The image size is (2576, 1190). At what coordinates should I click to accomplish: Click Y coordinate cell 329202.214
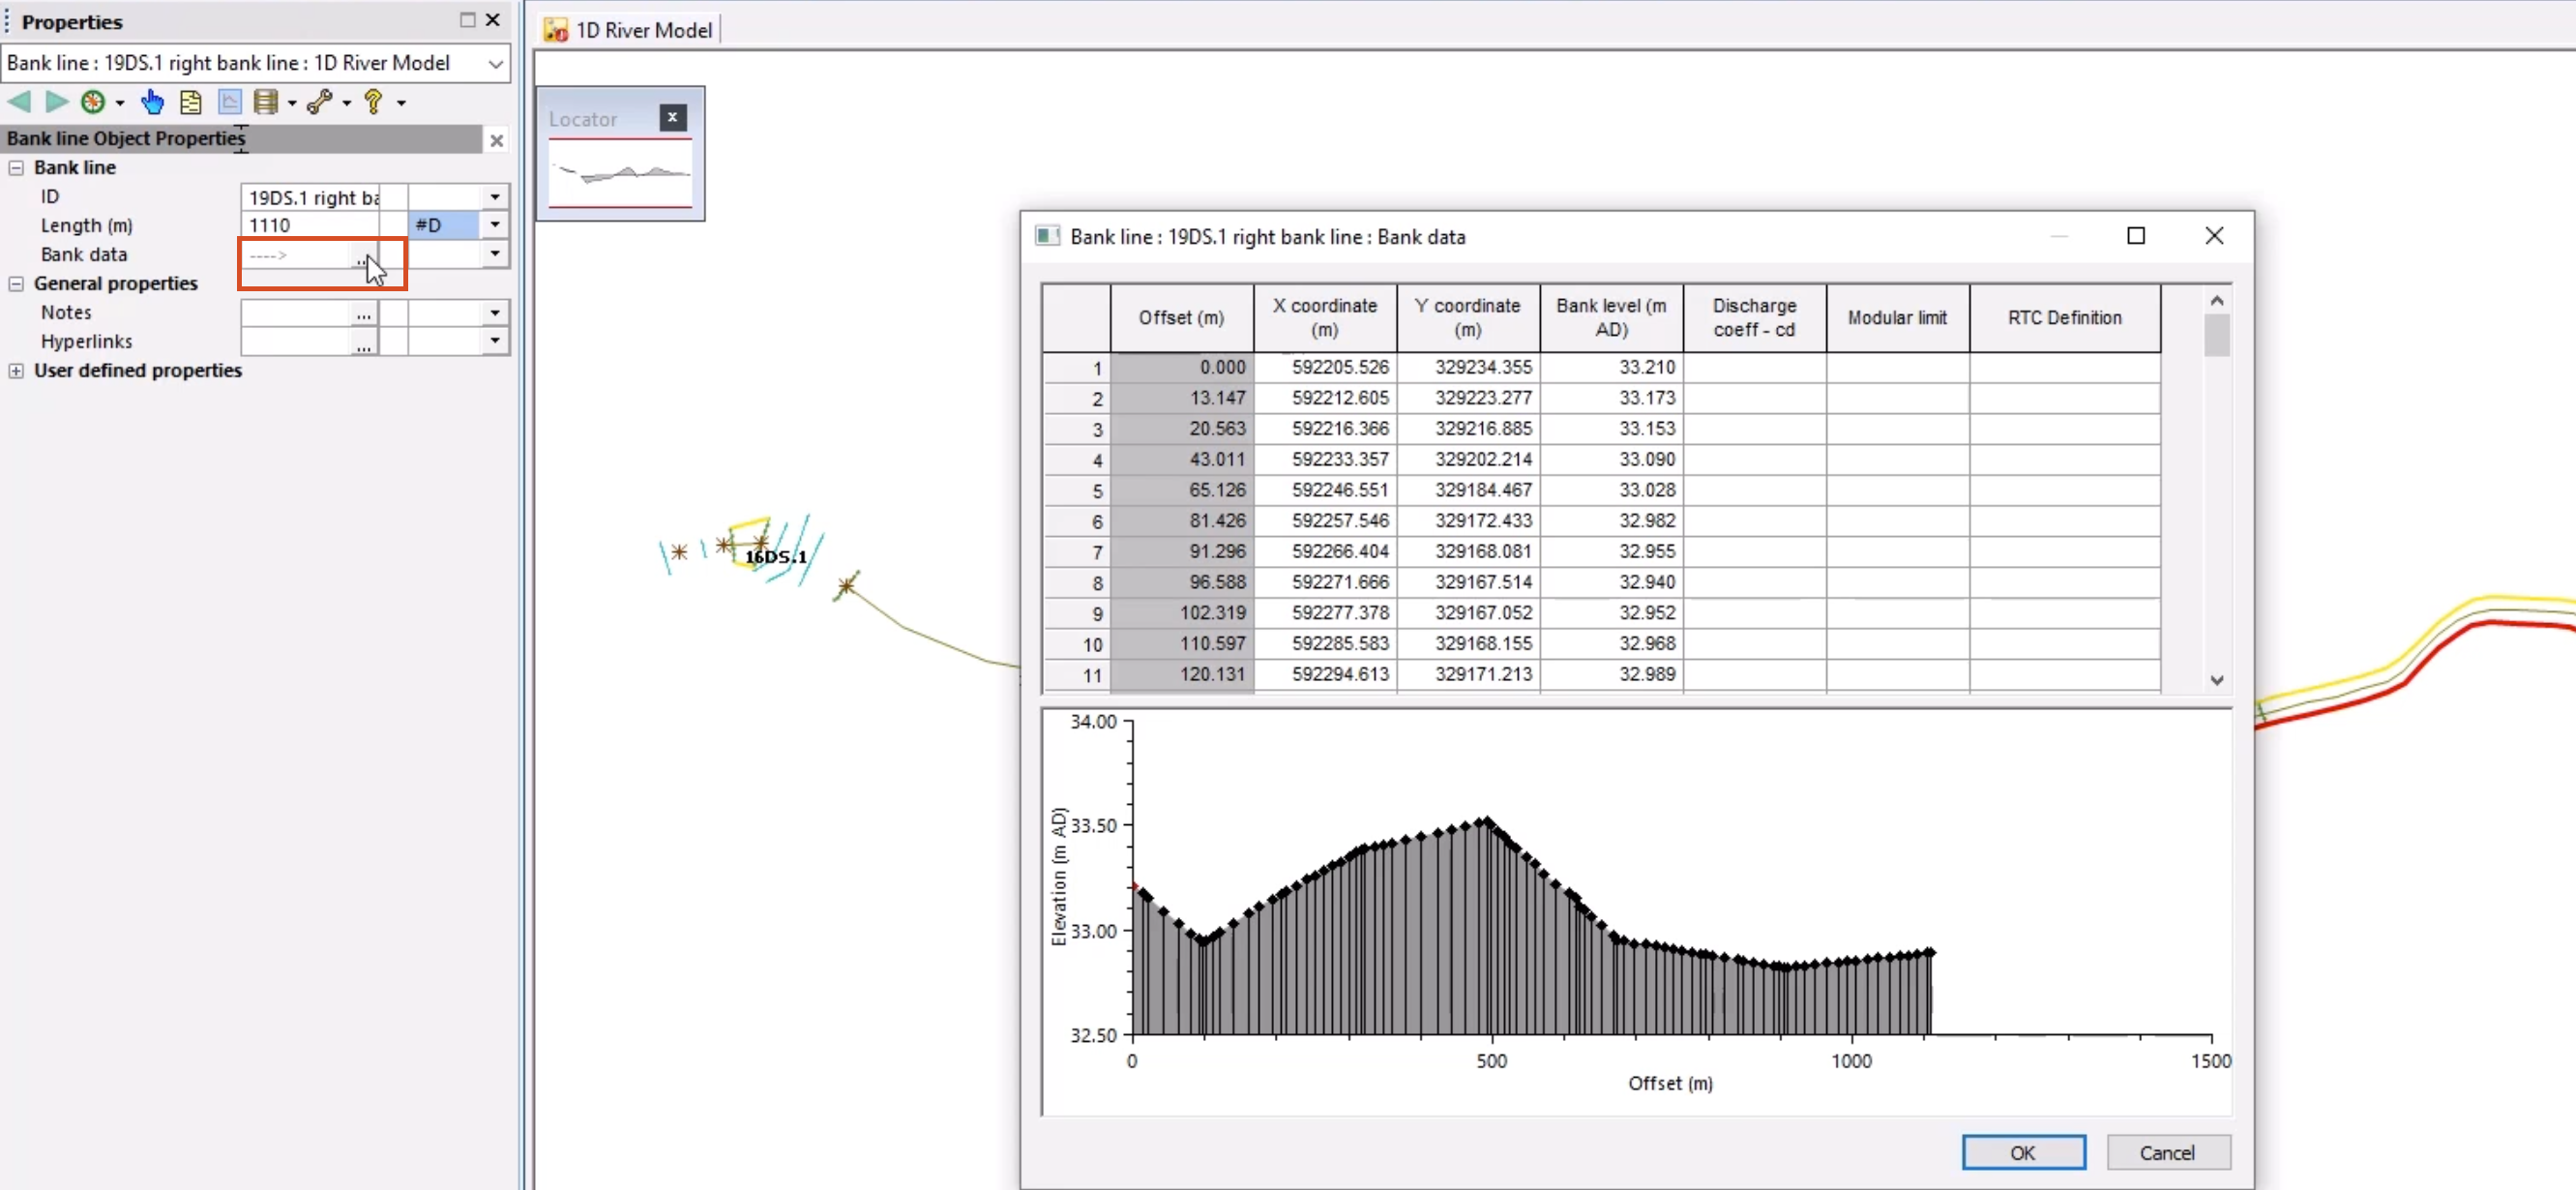pyautogui.click(x=1468, y=460)
